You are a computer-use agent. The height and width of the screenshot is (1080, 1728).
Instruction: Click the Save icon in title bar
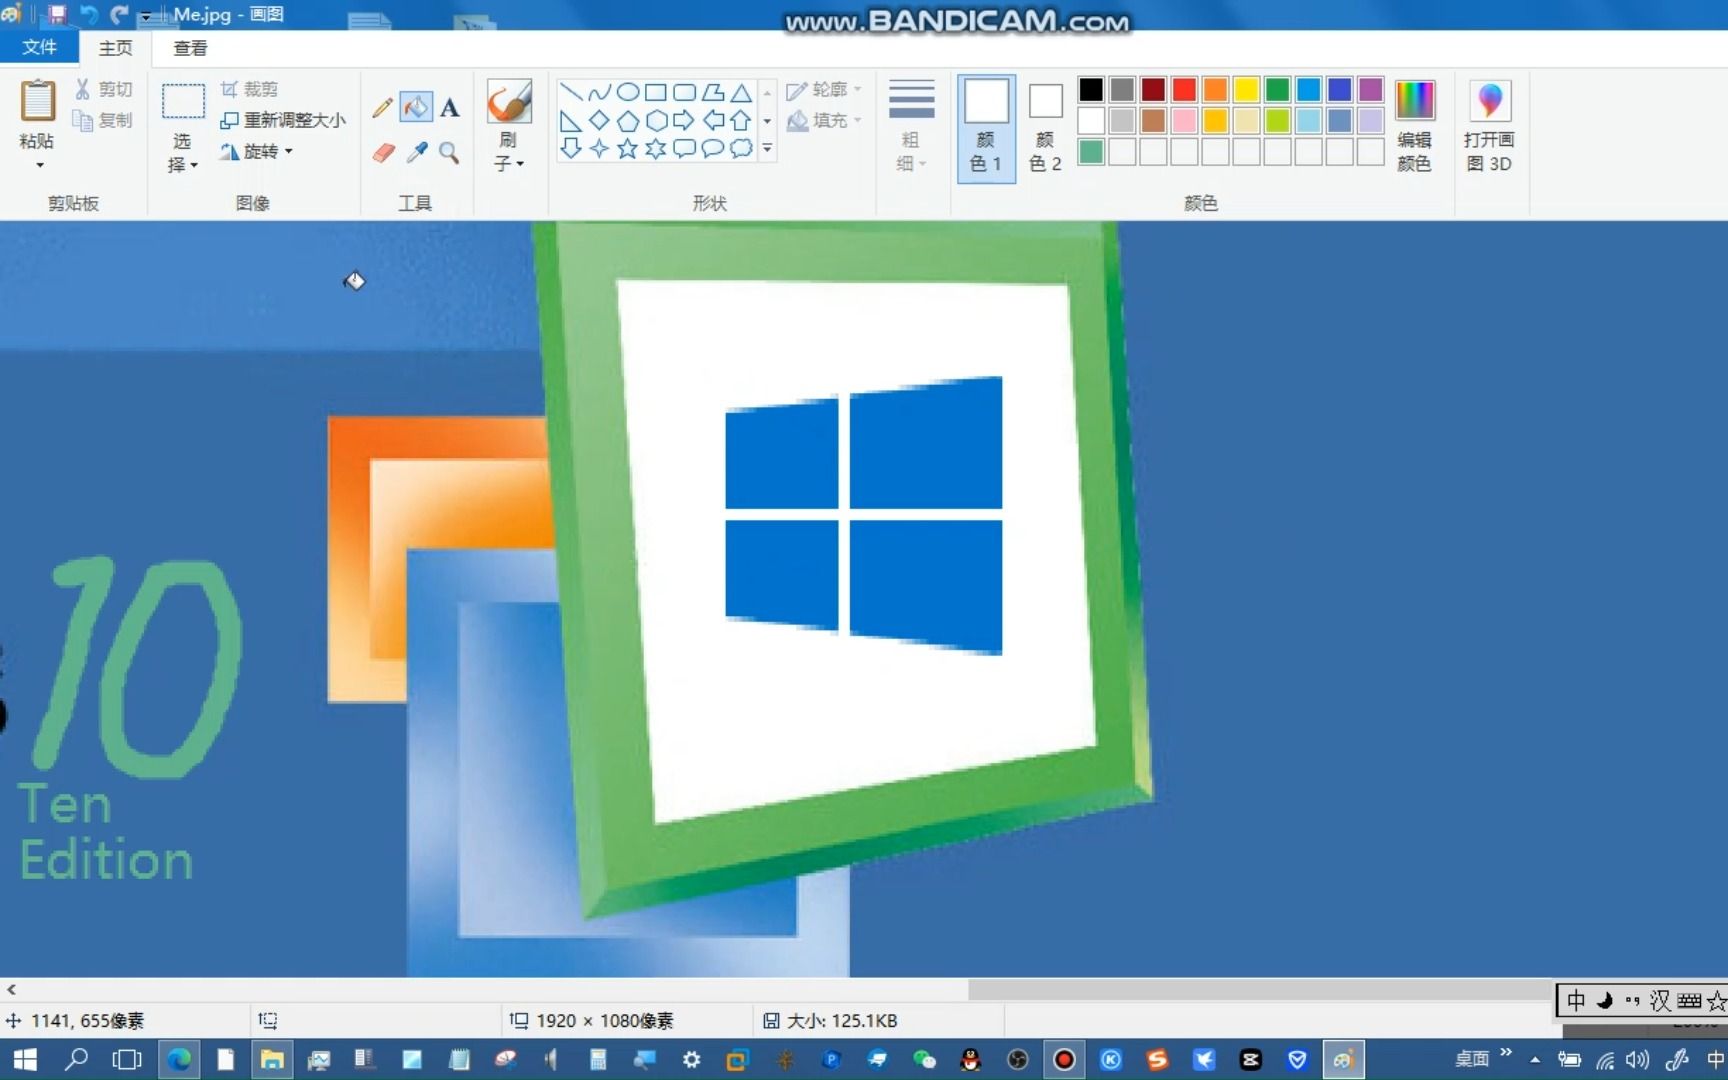pyautogui.click(x=57, y=14)
